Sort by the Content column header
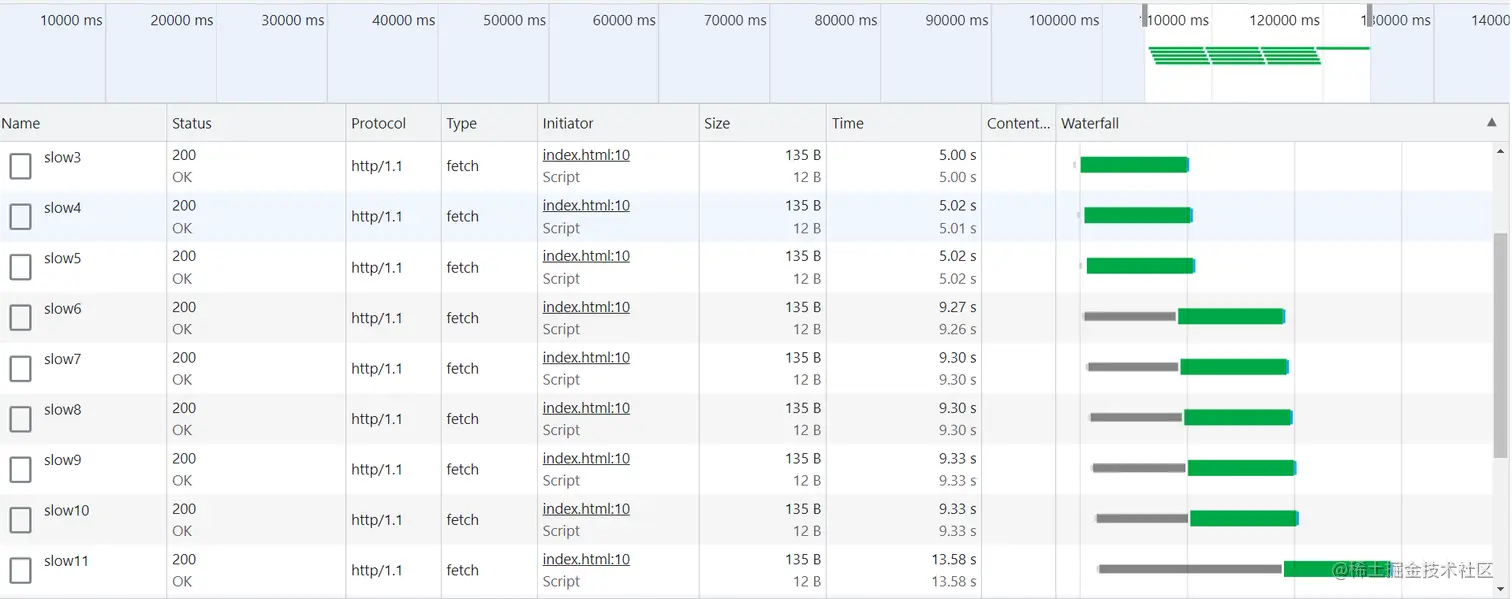This screenshot has width=1512, height=599. click(1018, 123)
